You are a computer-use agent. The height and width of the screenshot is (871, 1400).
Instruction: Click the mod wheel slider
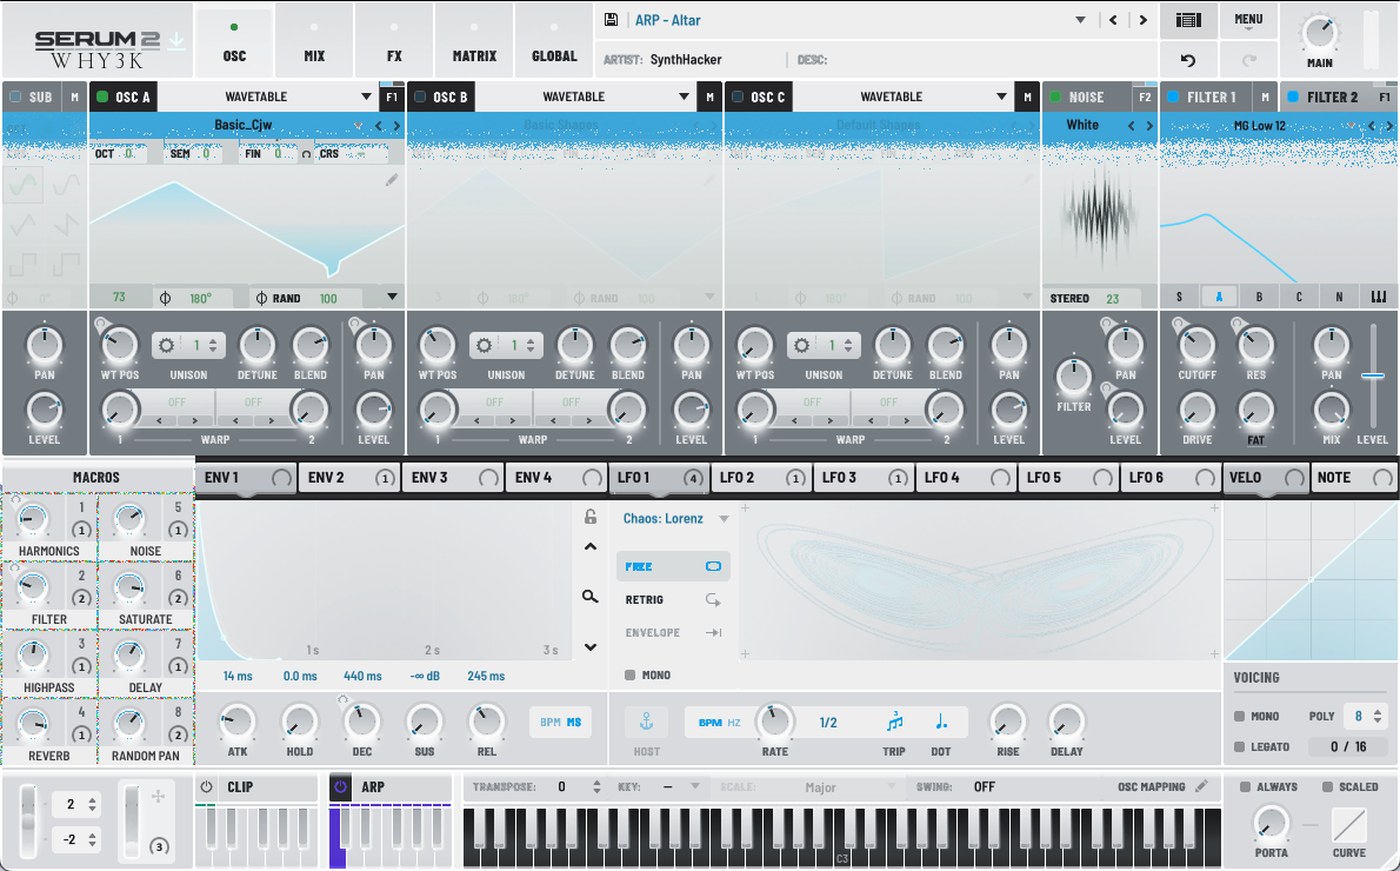pos(130,822)
